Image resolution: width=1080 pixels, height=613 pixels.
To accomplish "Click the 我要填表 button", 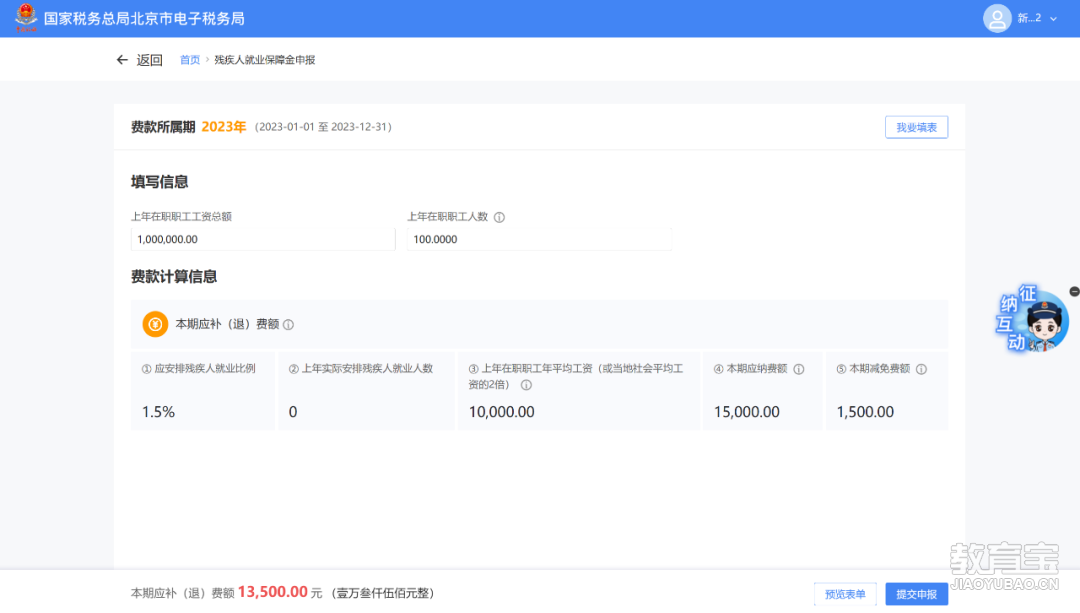I will 916,127.
